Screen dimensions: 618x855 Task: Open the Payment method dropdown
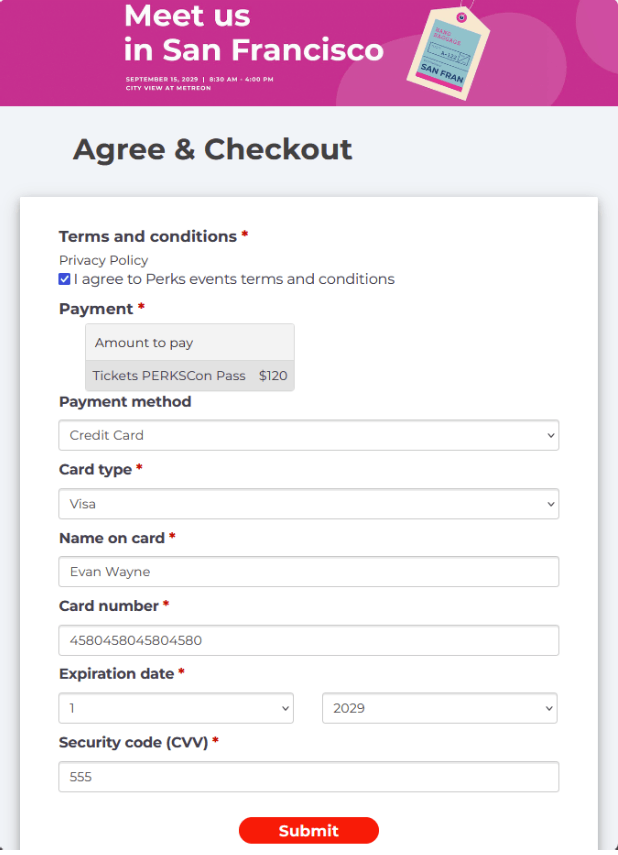click(309, 435)
